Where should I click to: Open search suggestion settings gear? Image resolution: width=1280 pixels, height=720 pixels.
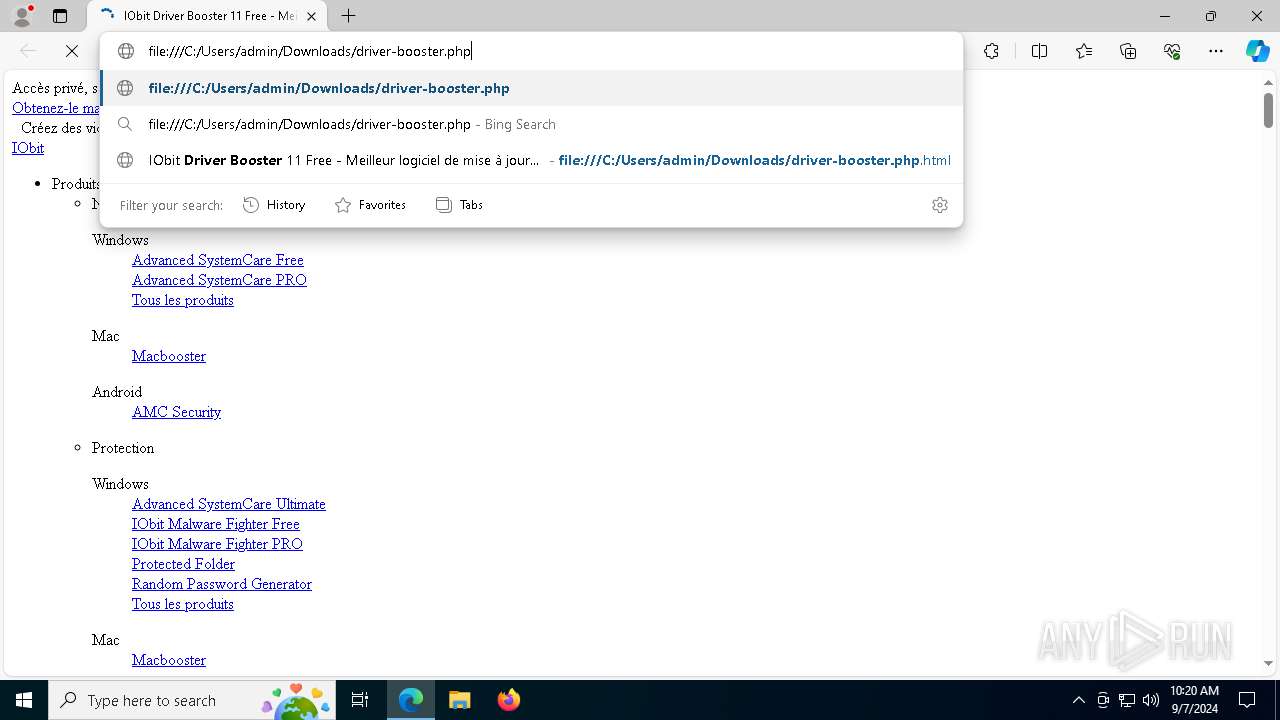939,205
